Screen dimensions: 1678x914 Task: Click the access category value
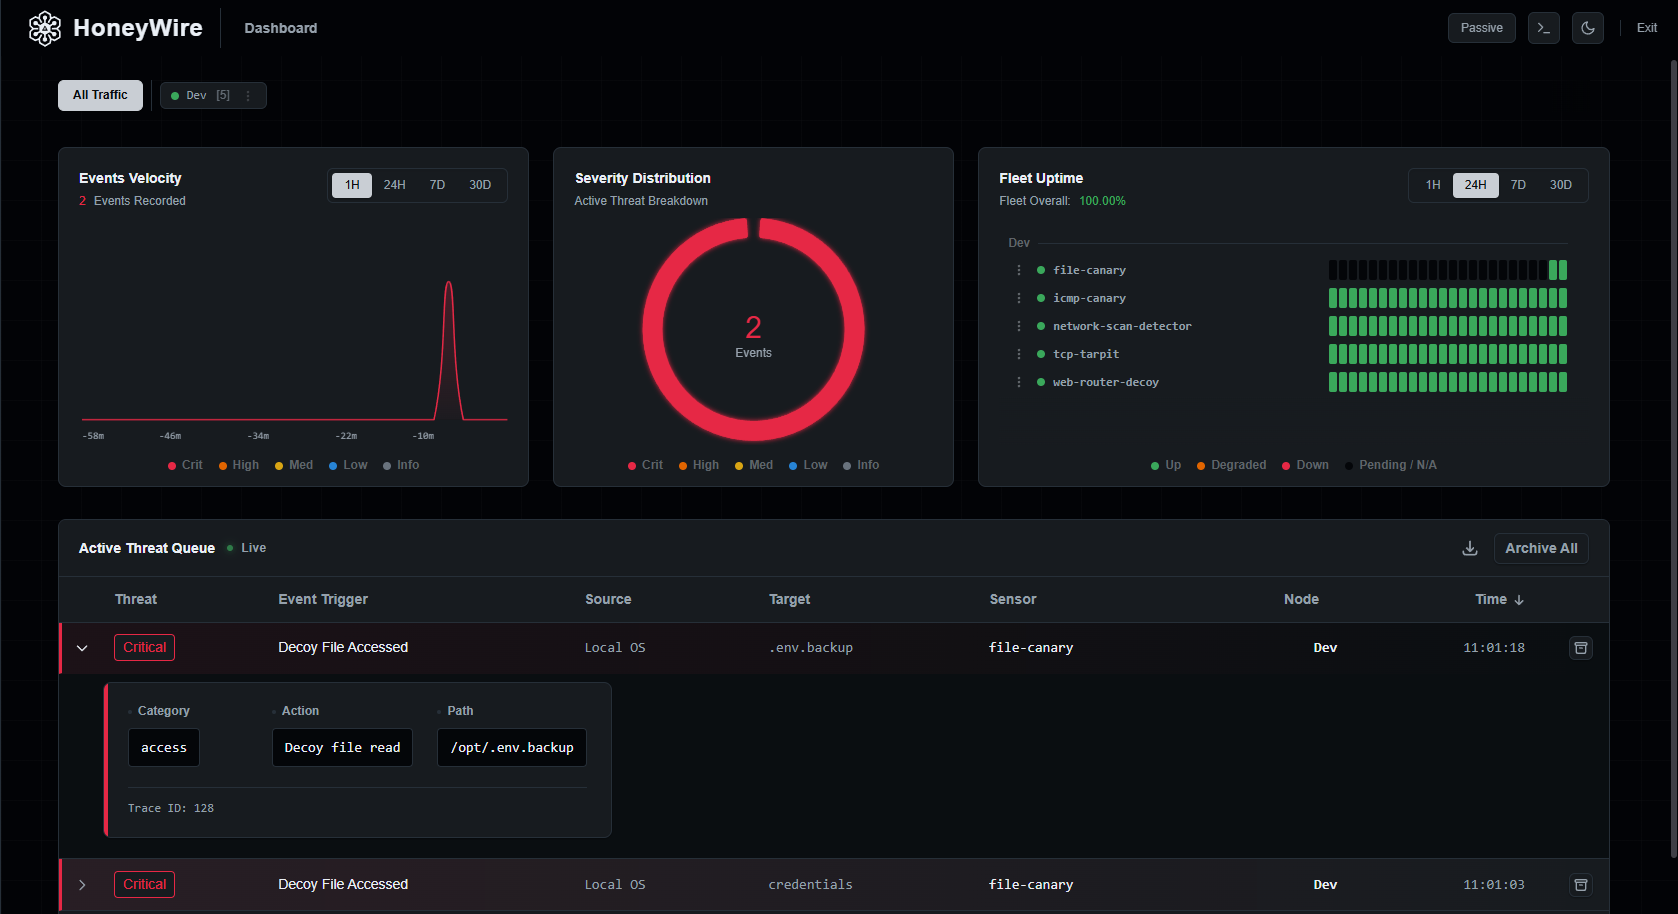(164, 748)
